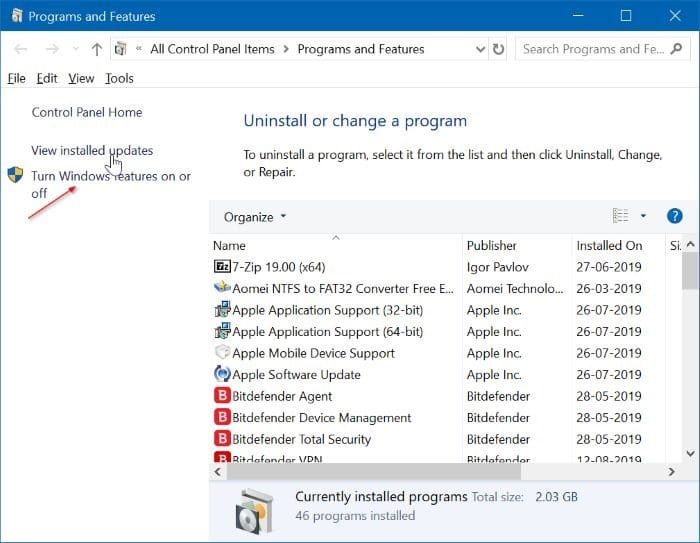Expand the breadcrumb arrow after All Control Panel Items
The width and height of the screenshot is (700, 543).
click(286, 49)
